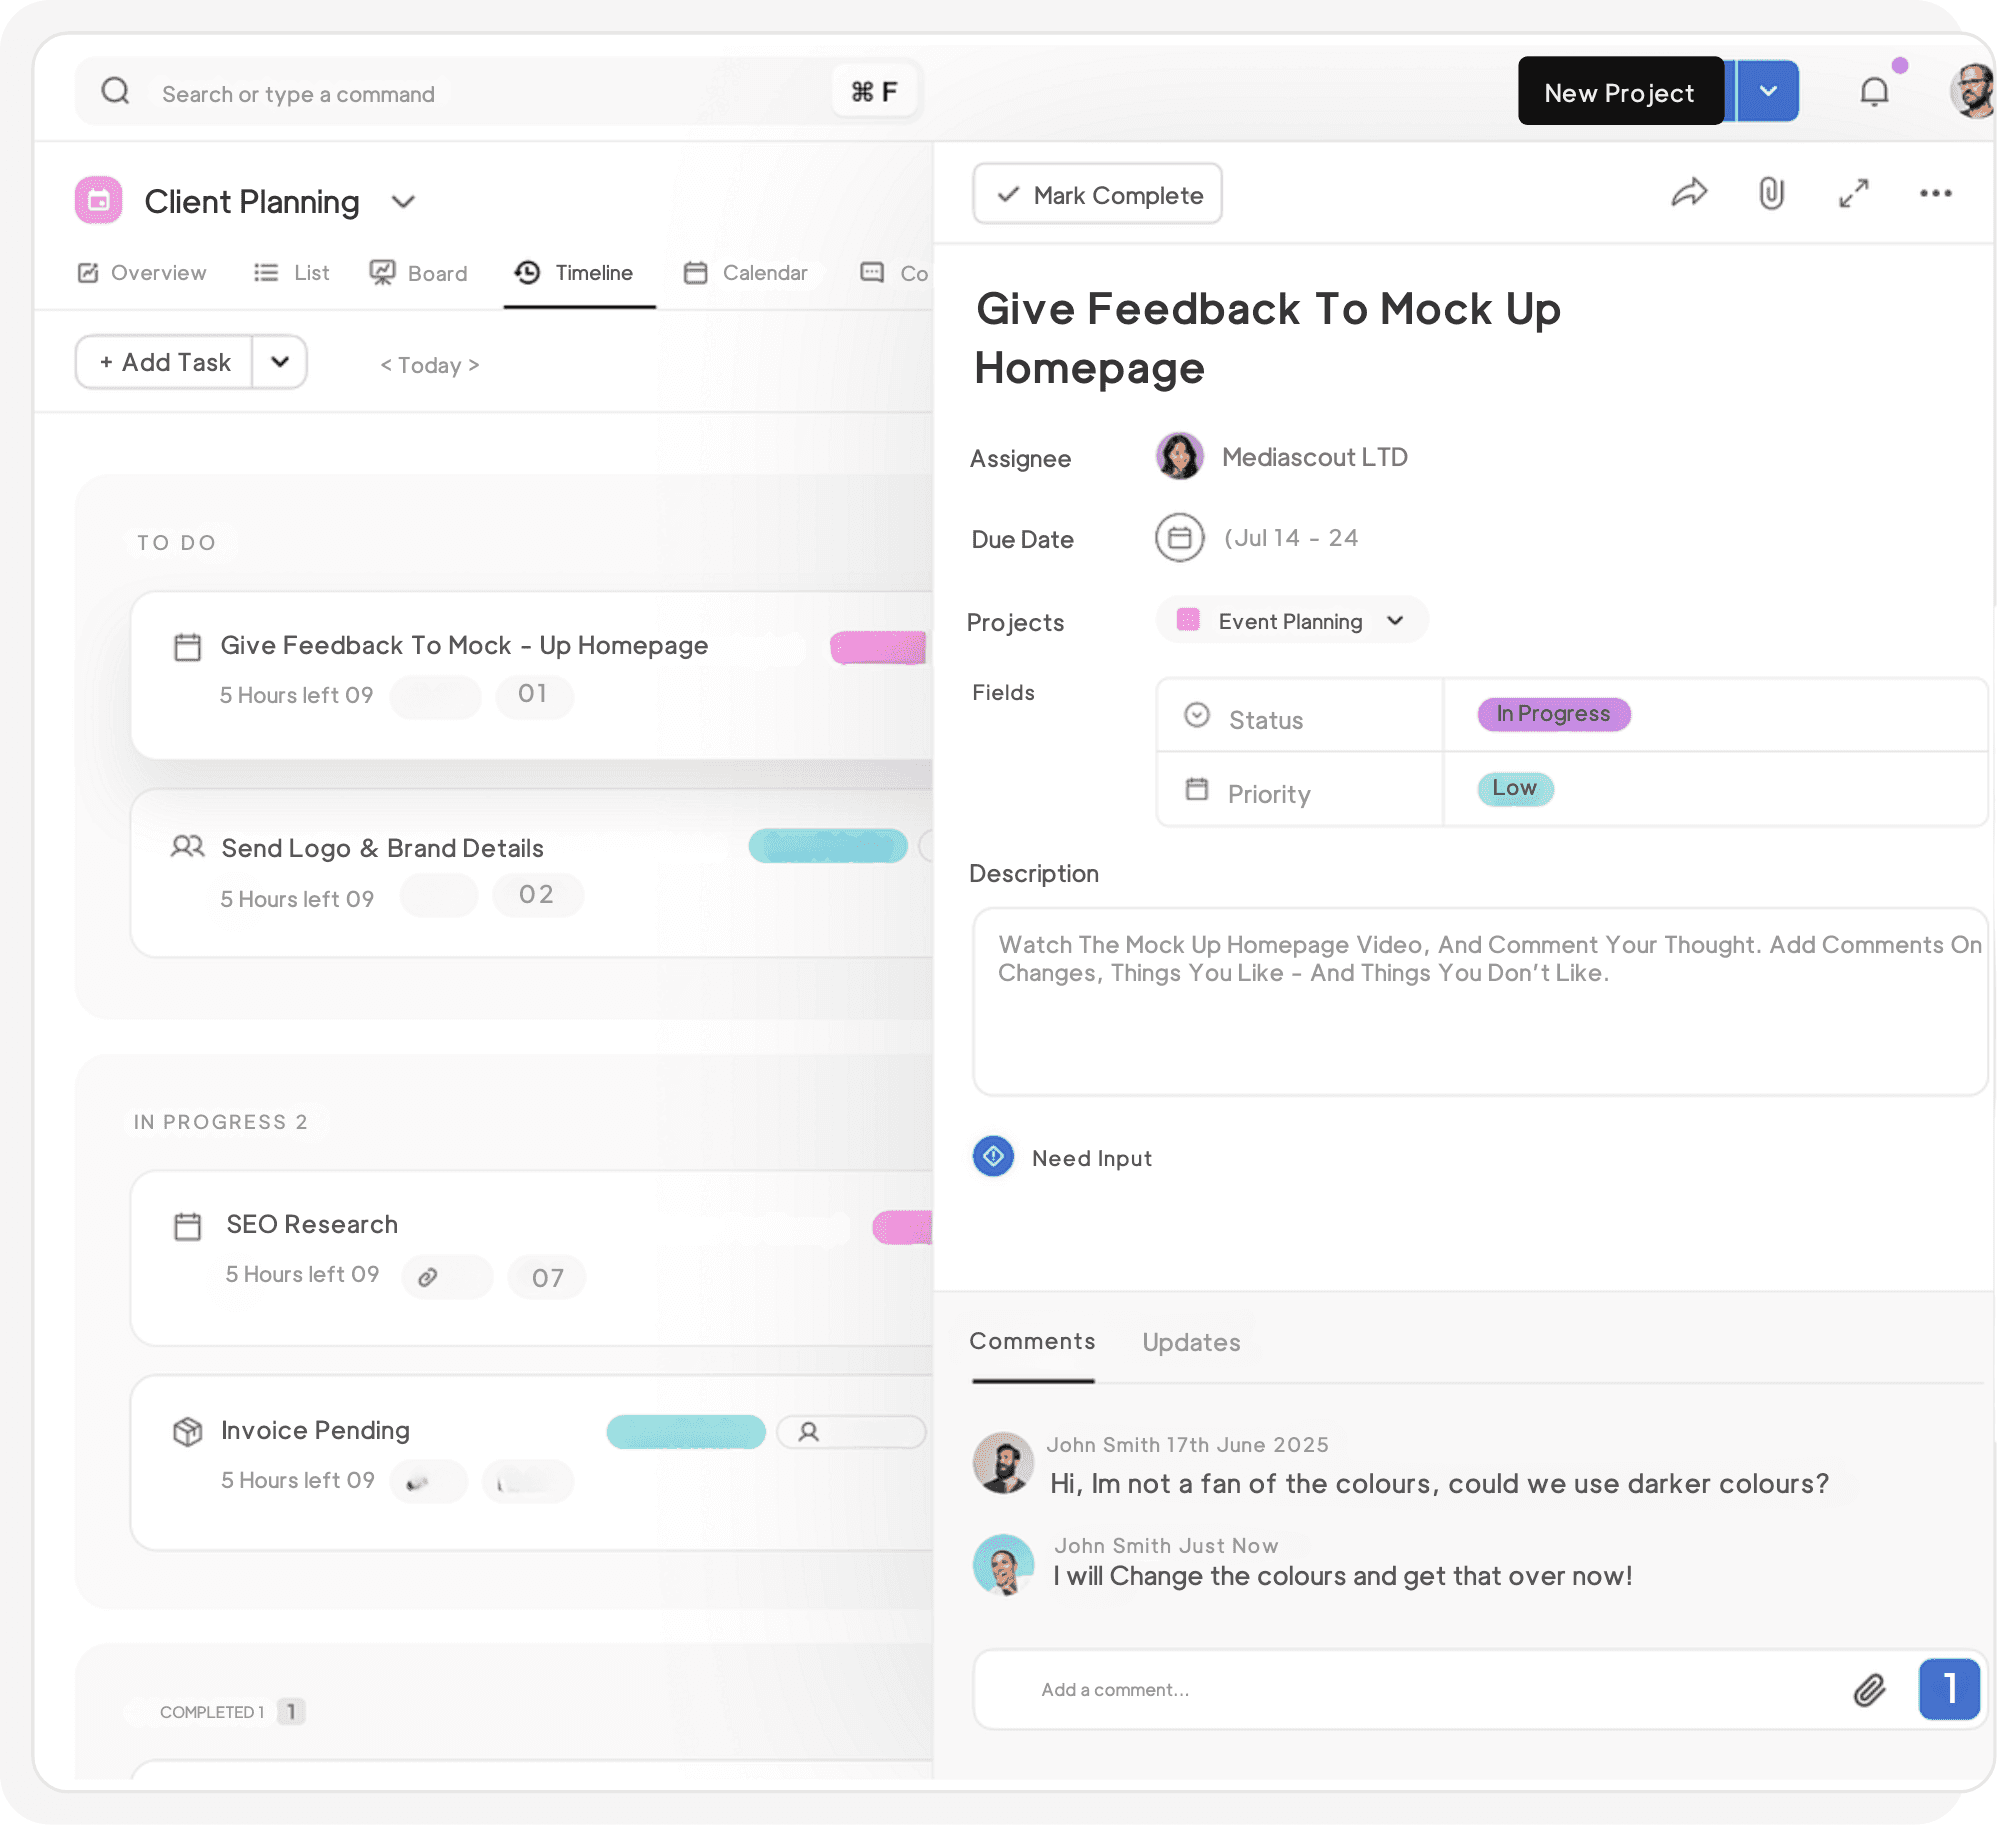Open the user profile avatar
This screenshot has width=1997, height=1825.
click(x=1972, y=92)
